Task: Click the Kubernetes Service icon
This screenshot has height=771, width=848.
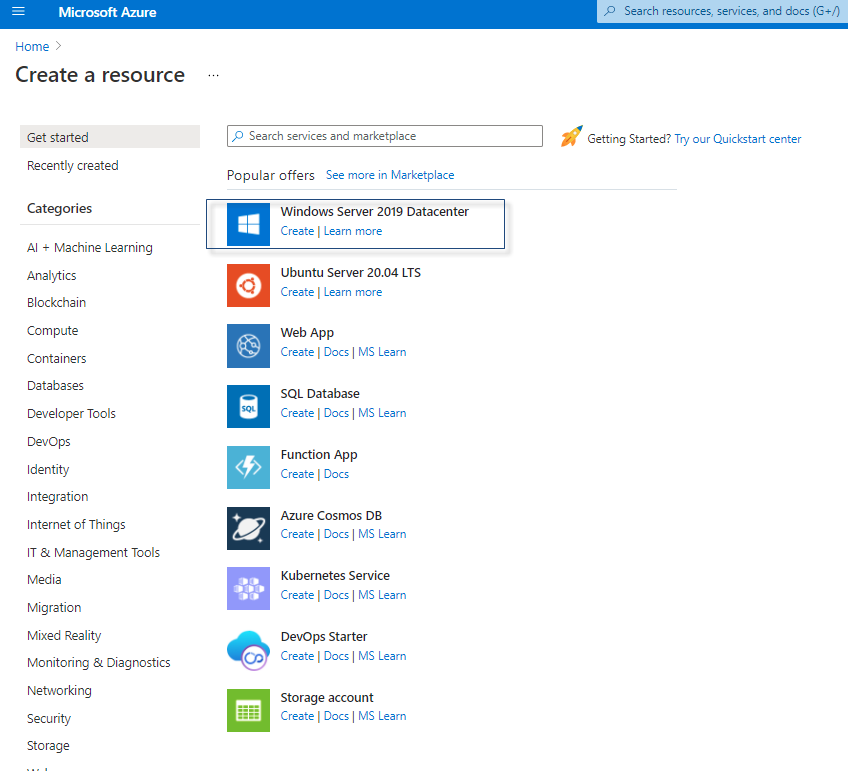Action: [x=248, y=589]
